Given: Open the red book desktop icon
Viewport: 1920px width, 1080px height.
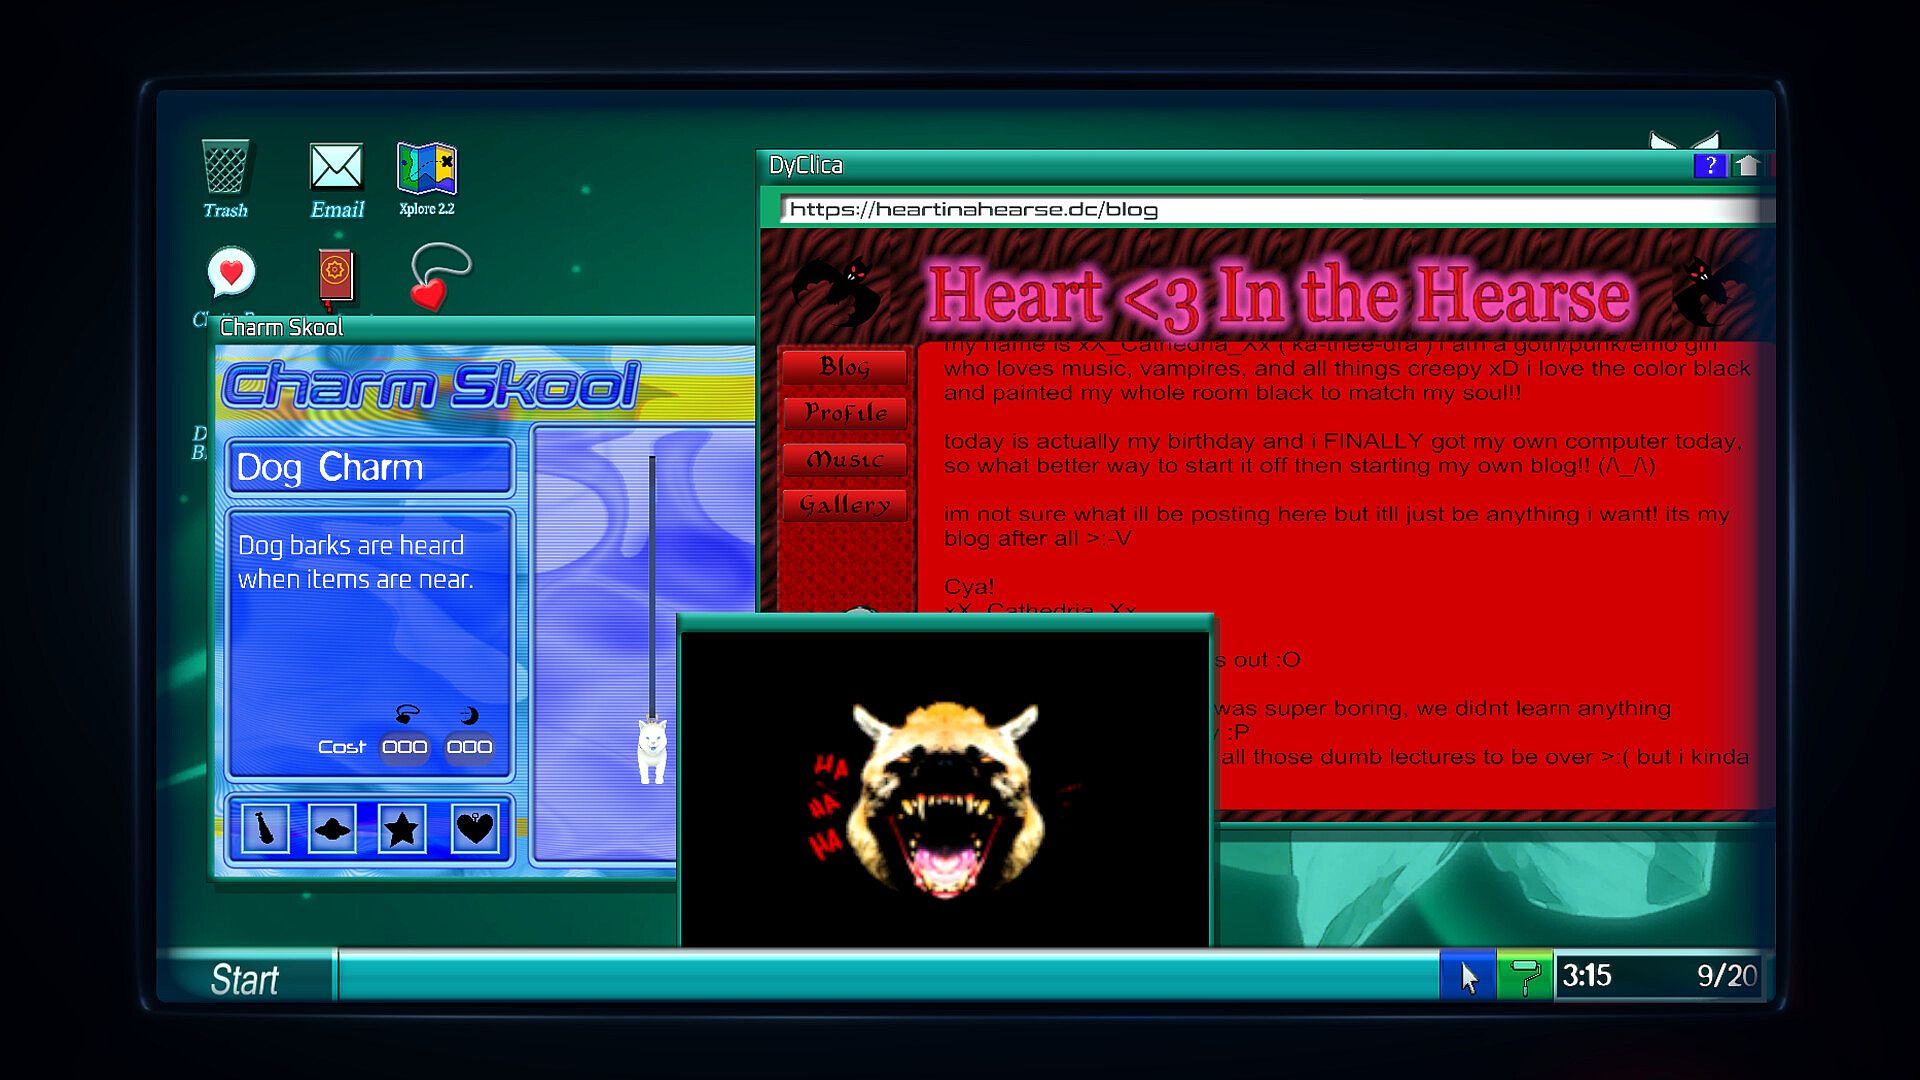Looking at the screenshot, I should click(x=336, y=275).
